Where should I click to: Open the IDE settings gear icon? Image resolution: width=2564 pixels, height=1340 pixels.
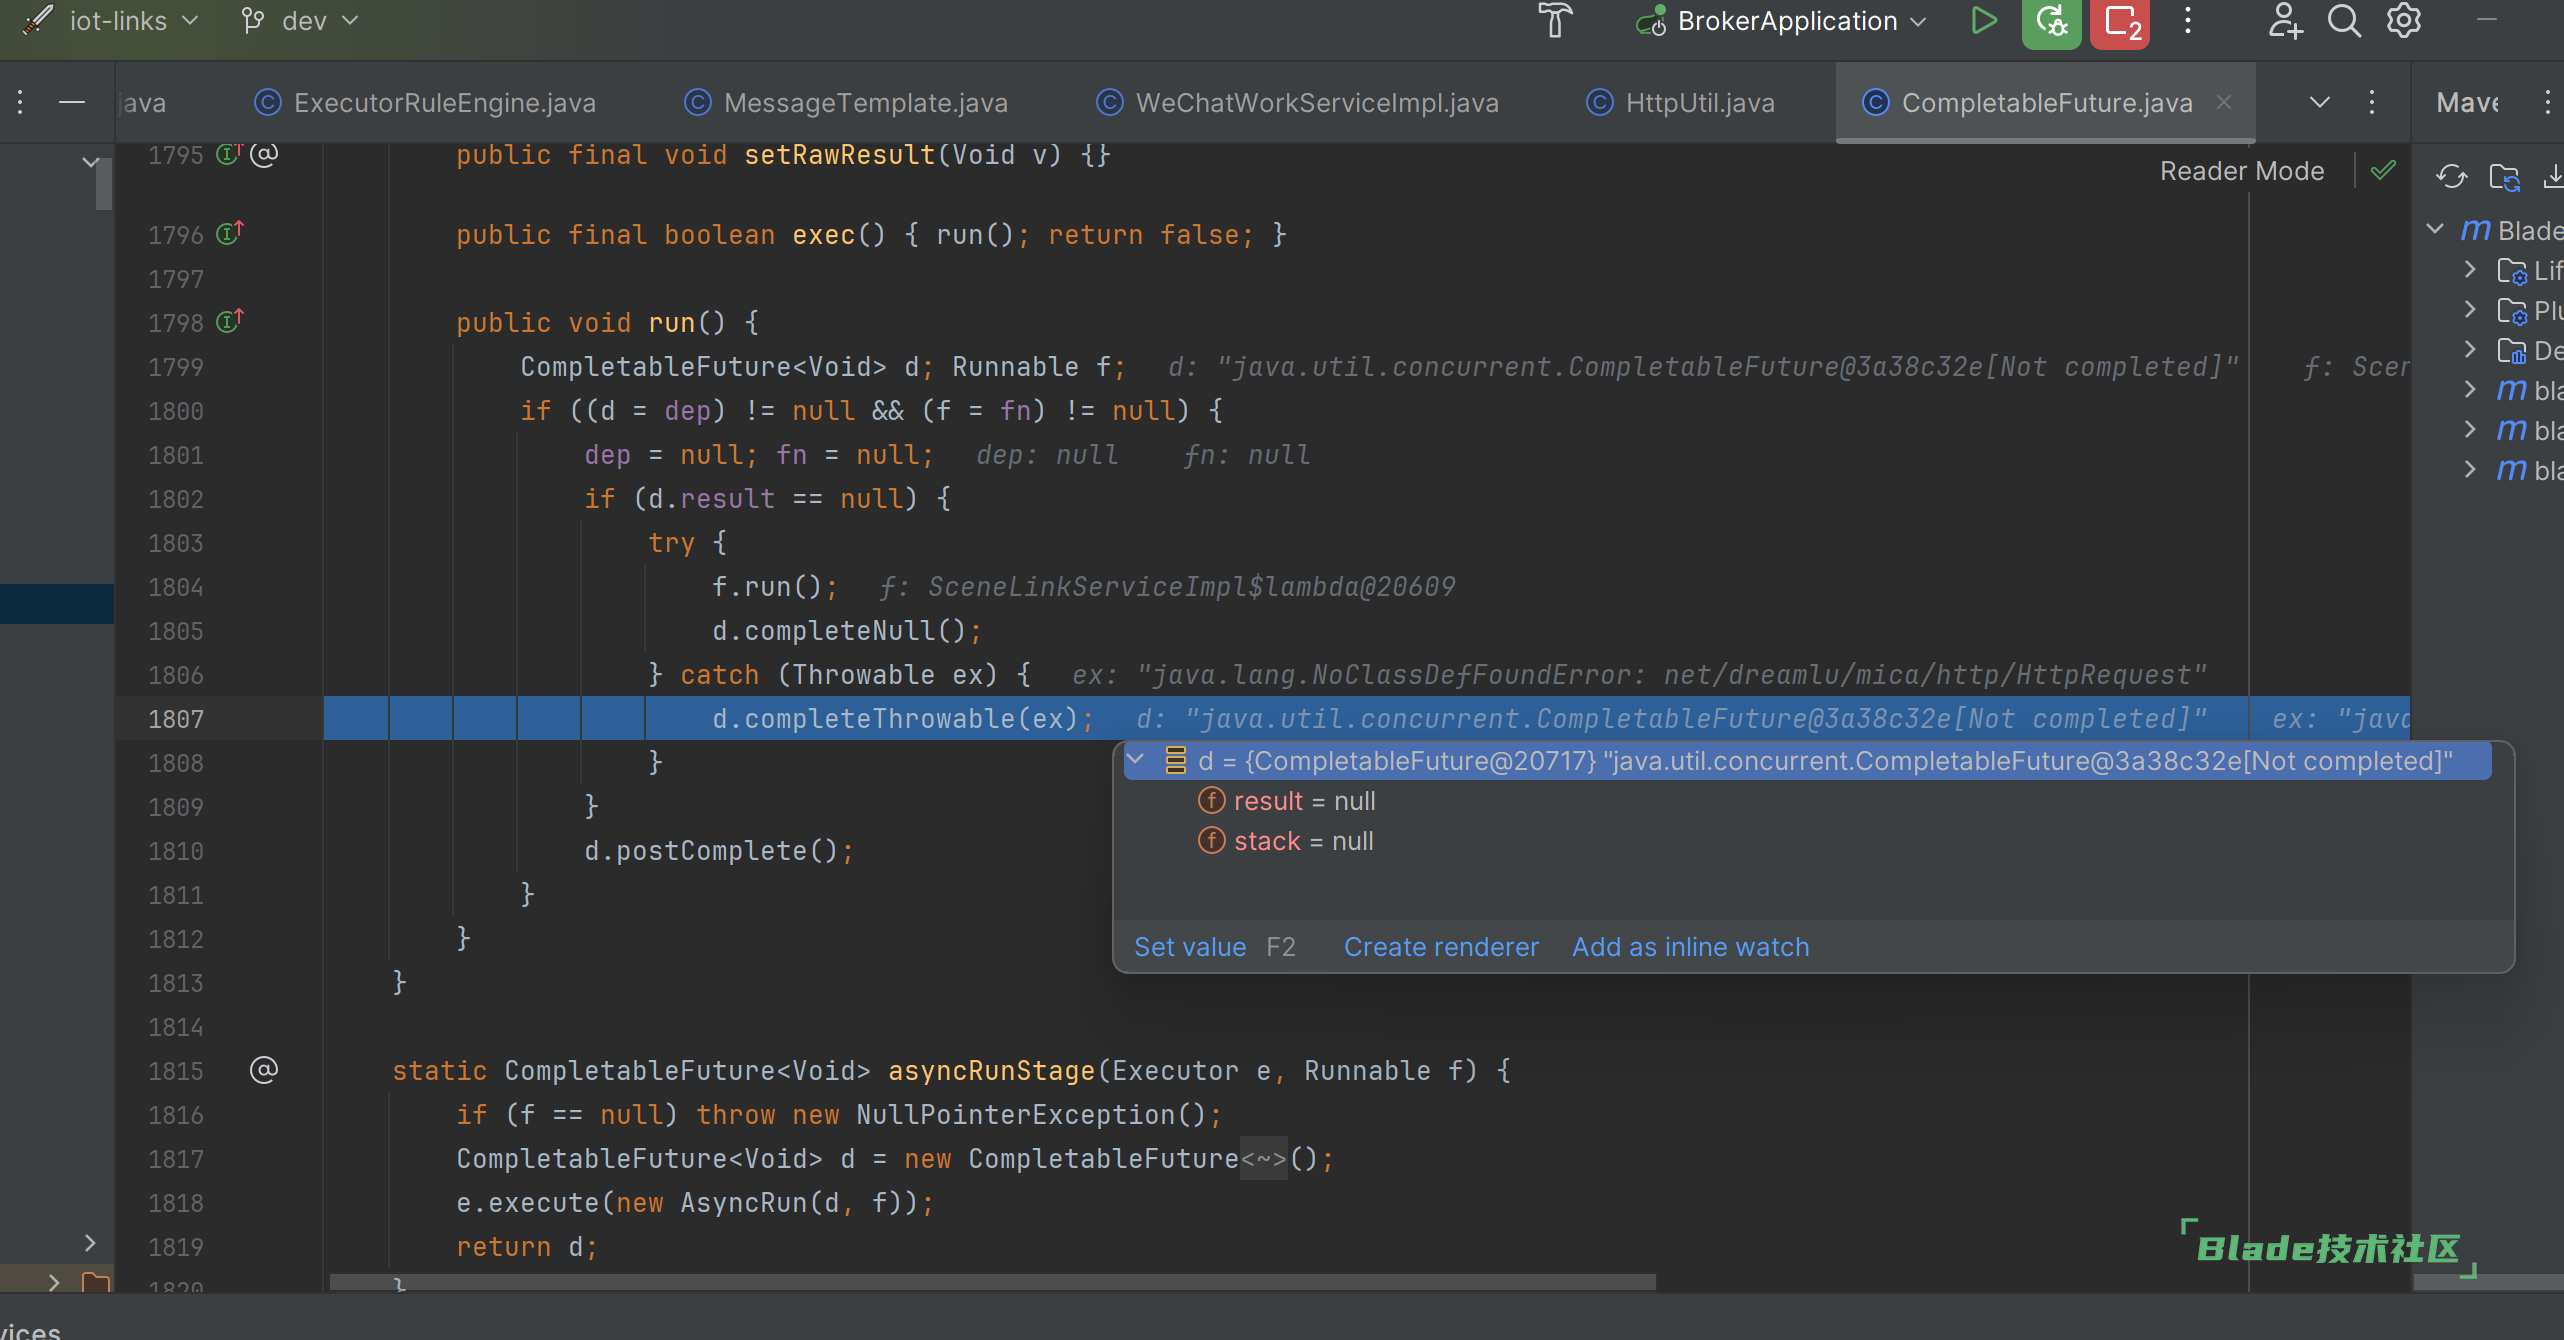tap(2404, 21)
